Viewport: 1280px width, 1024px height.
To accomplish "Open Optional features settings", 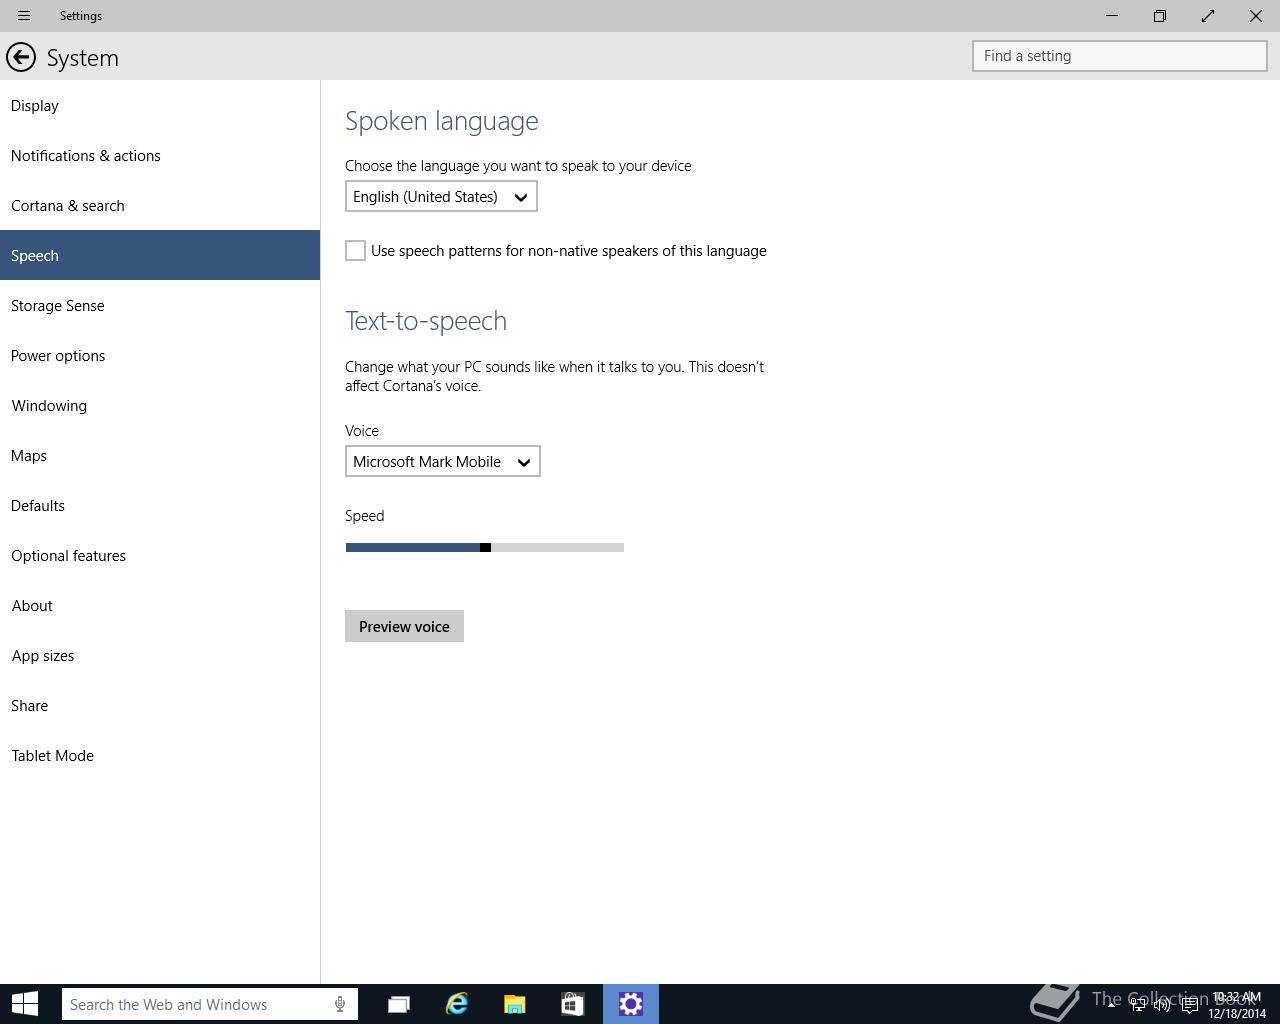I will pyautogui.click(x=160, y=555).
